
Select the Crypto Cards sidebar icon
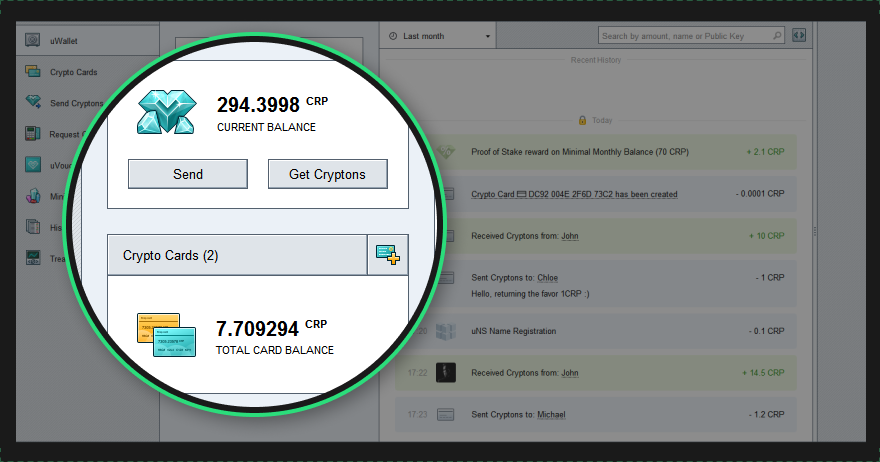click(33, 71)
